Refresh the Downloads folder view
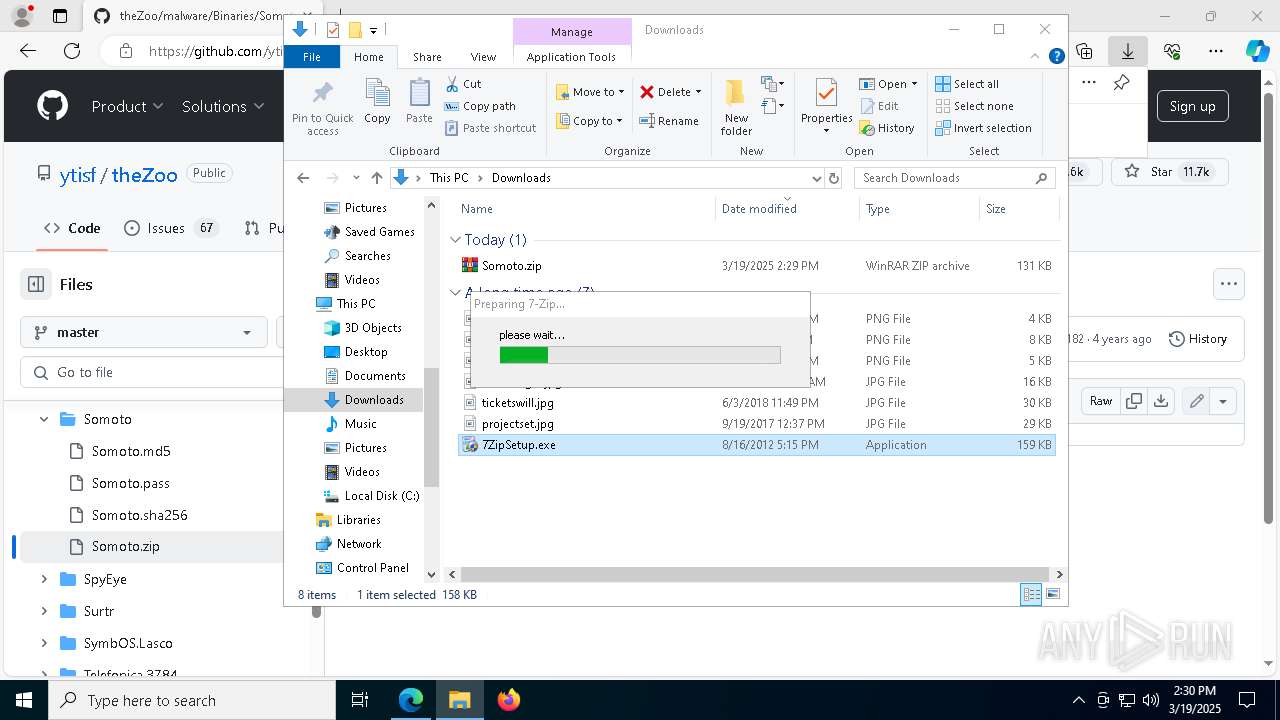This screenshot has width=1280, height=720. [834, 178]
